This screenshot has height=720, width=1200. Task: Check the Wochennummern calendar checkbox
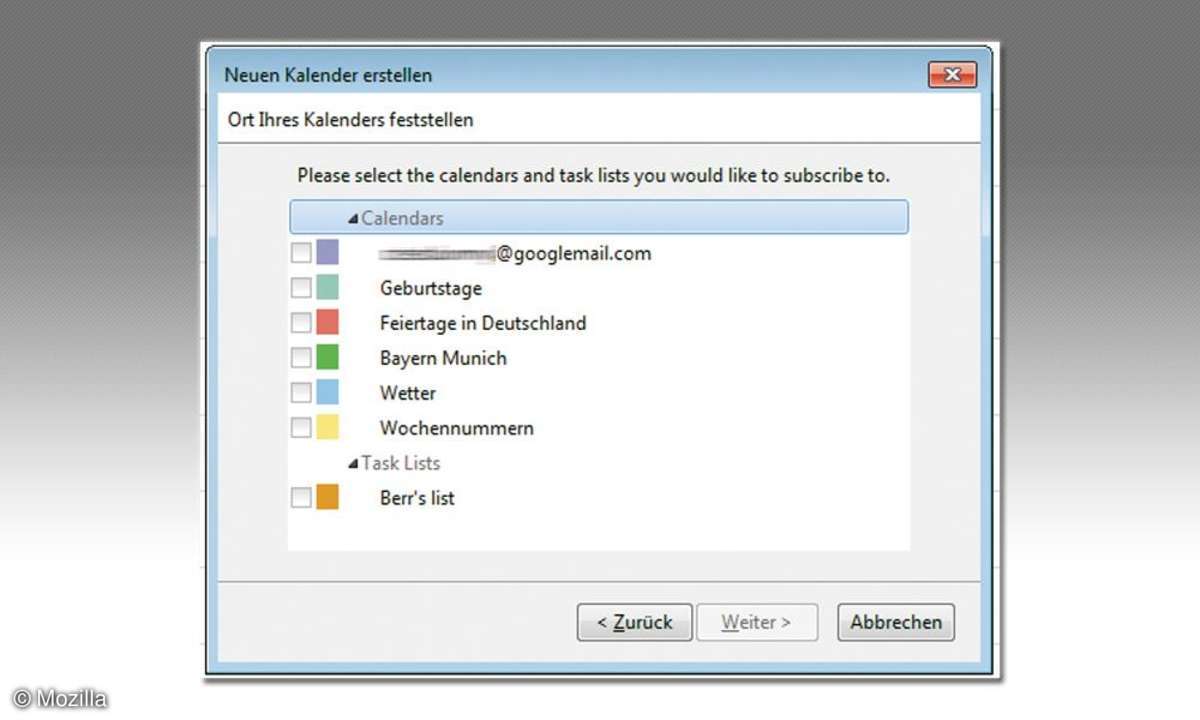click(301, 428)
